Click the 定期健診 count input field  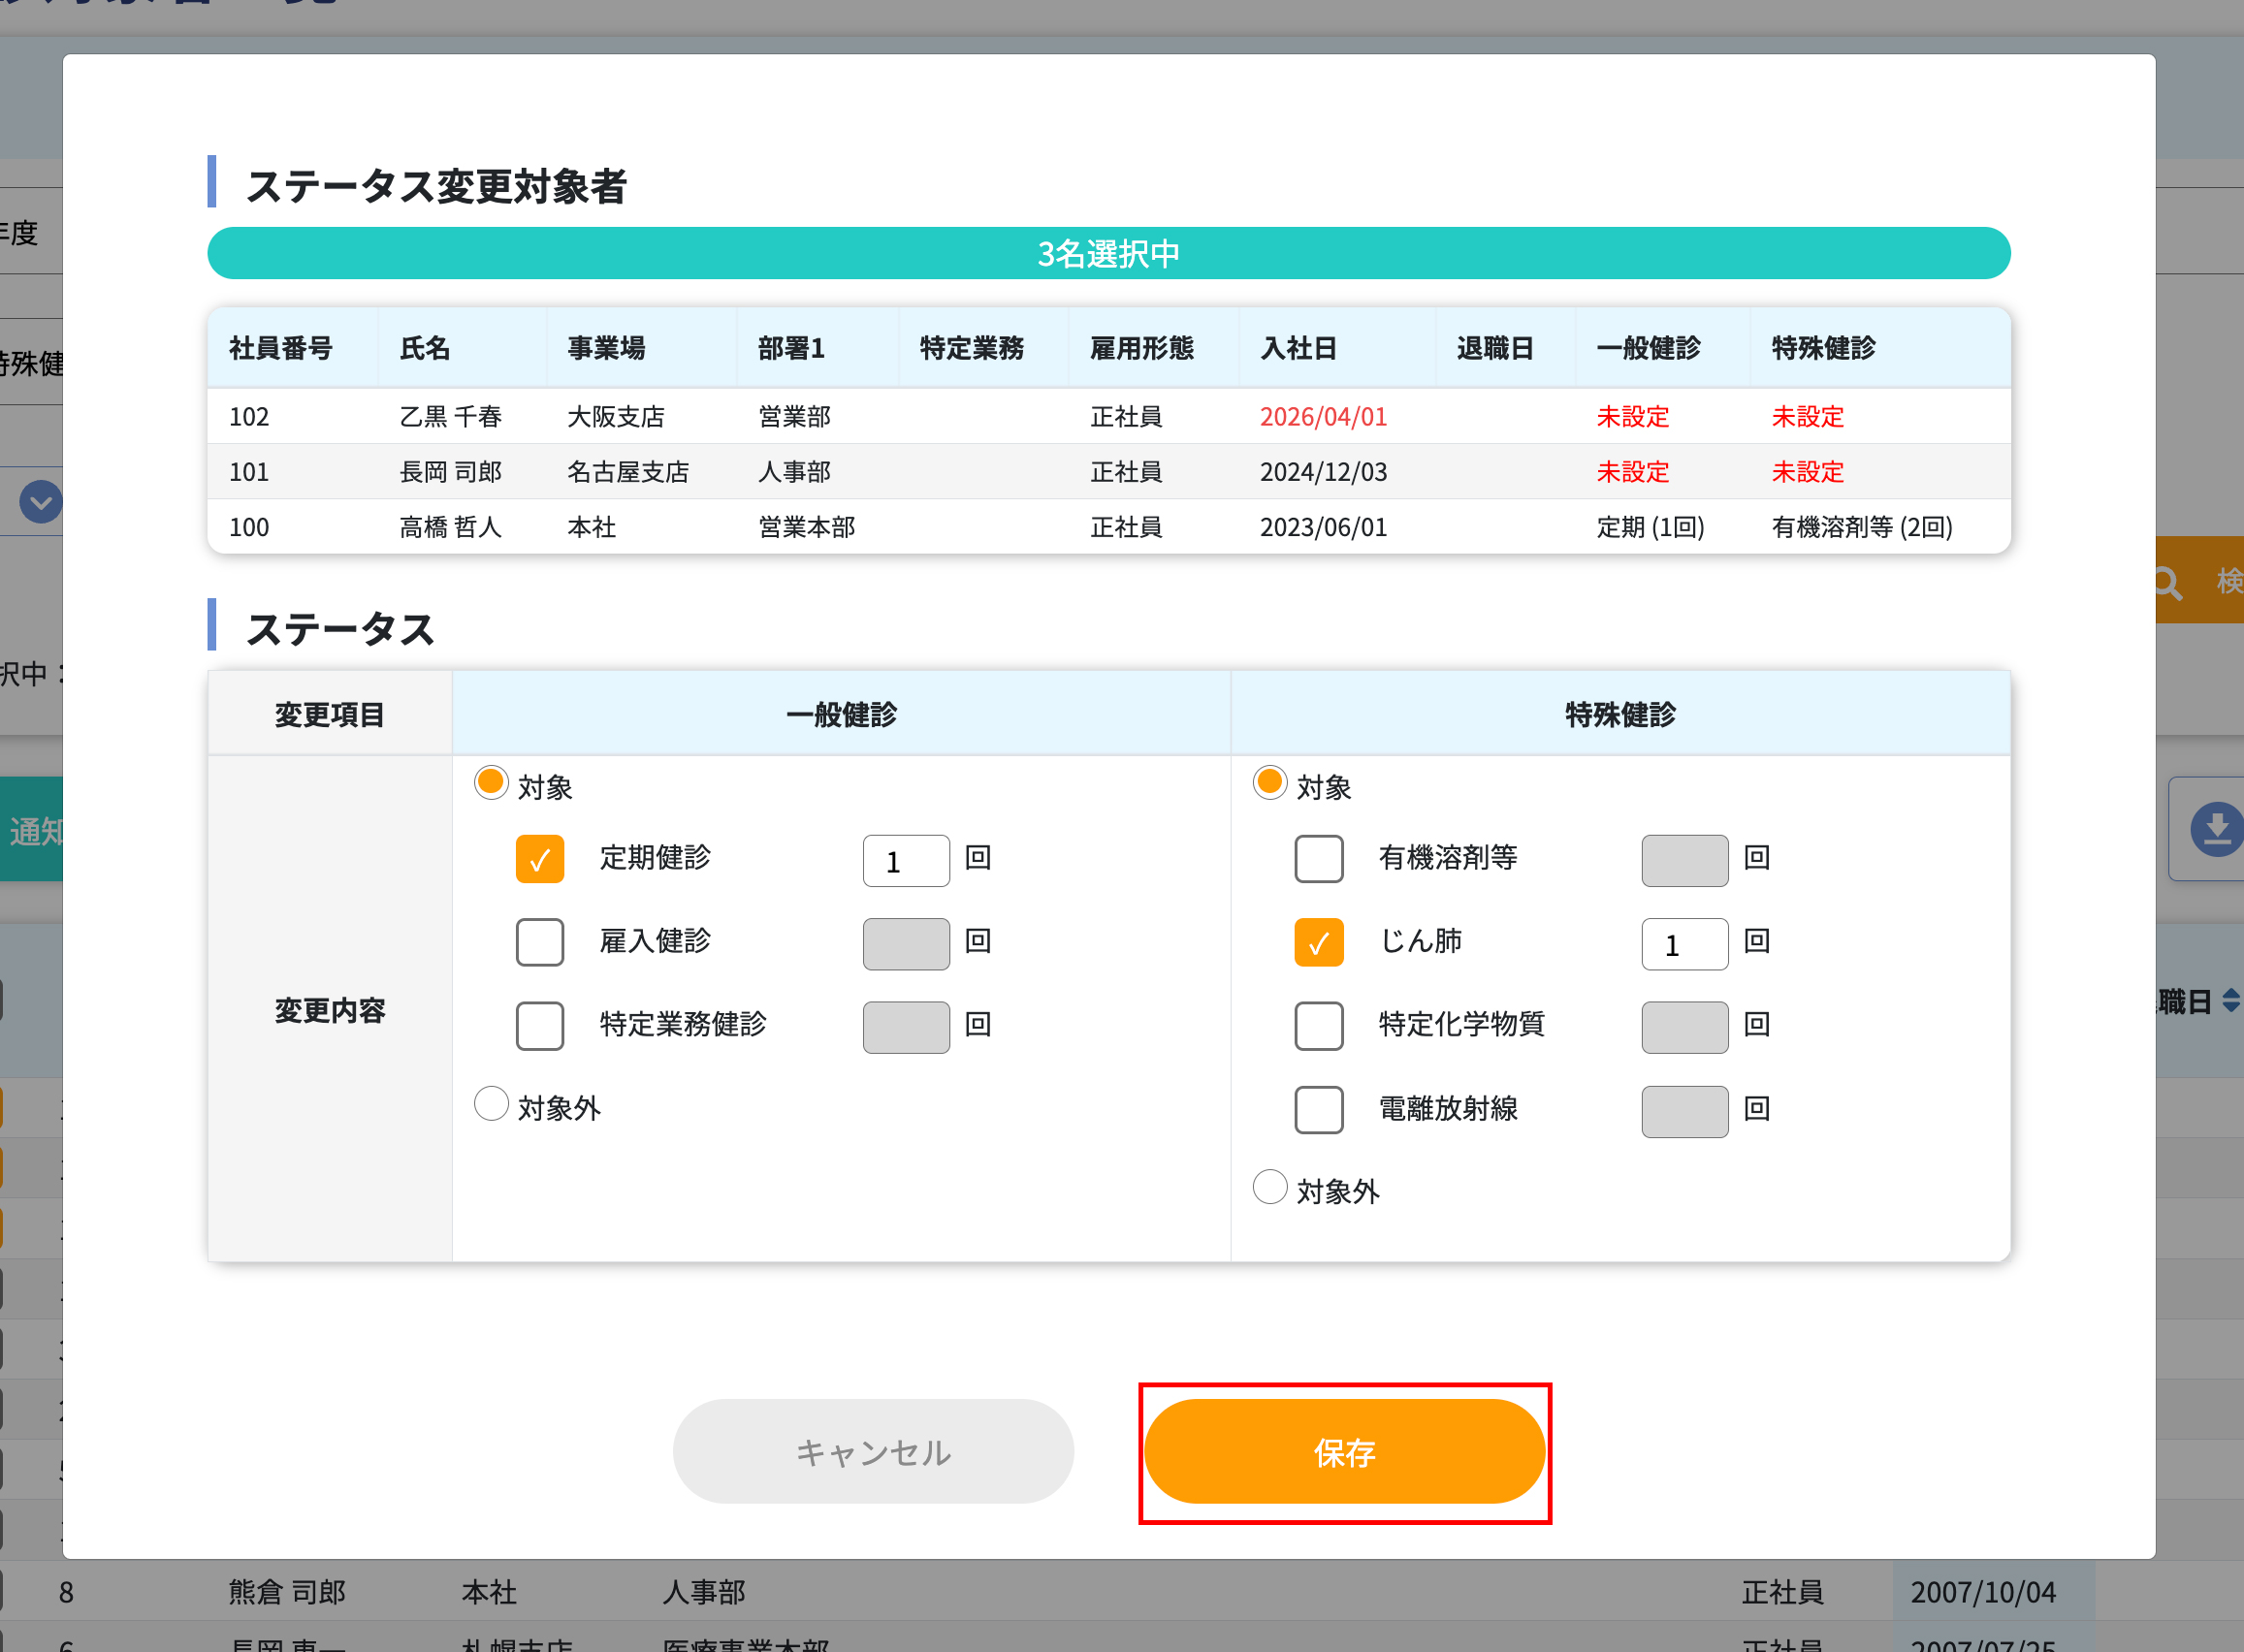click(905, 861)
